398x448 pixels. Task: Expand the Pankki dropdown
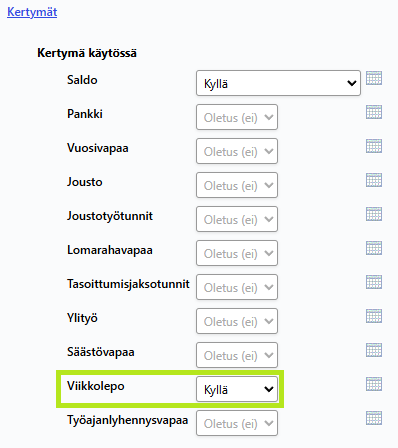pos(237,117)
